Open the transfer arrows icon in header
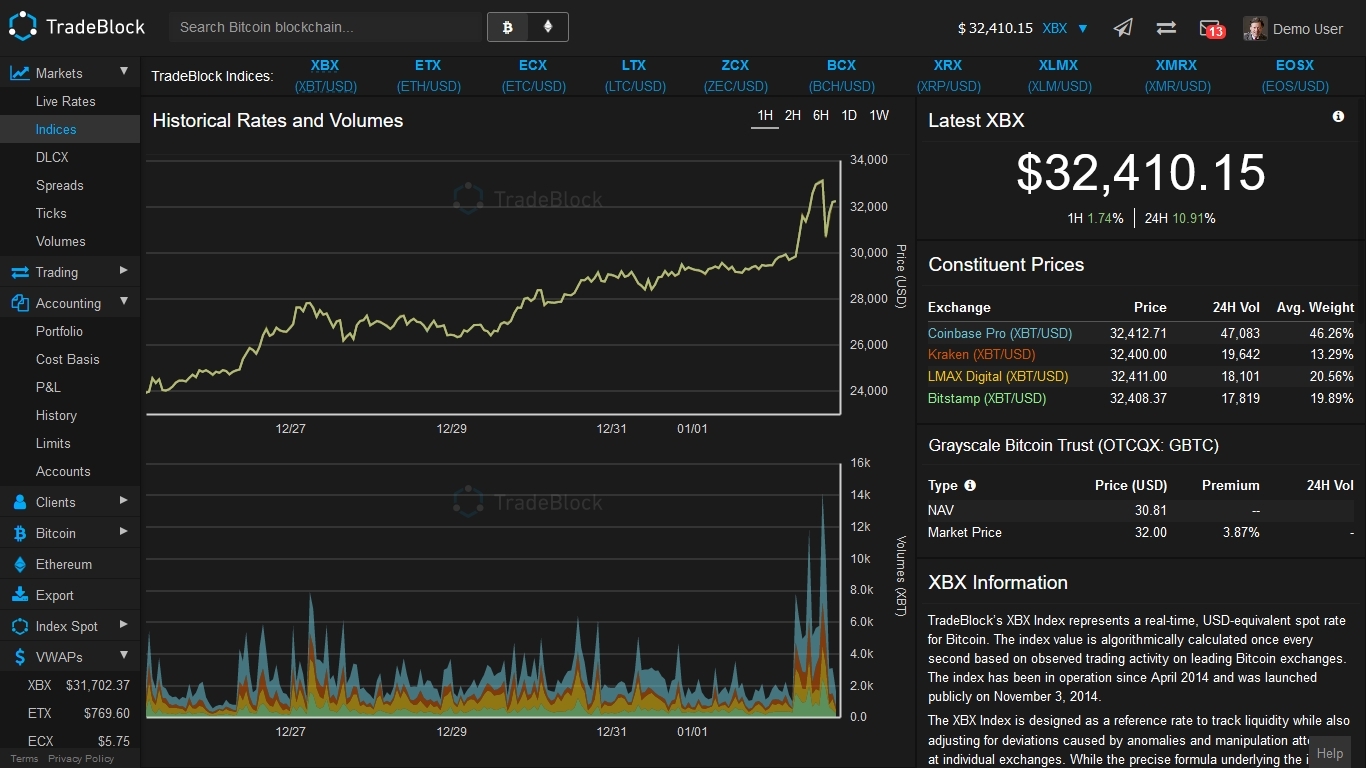Viewport: 1366px width, 768px height. pyautogui.click(x=1166, y=28)
